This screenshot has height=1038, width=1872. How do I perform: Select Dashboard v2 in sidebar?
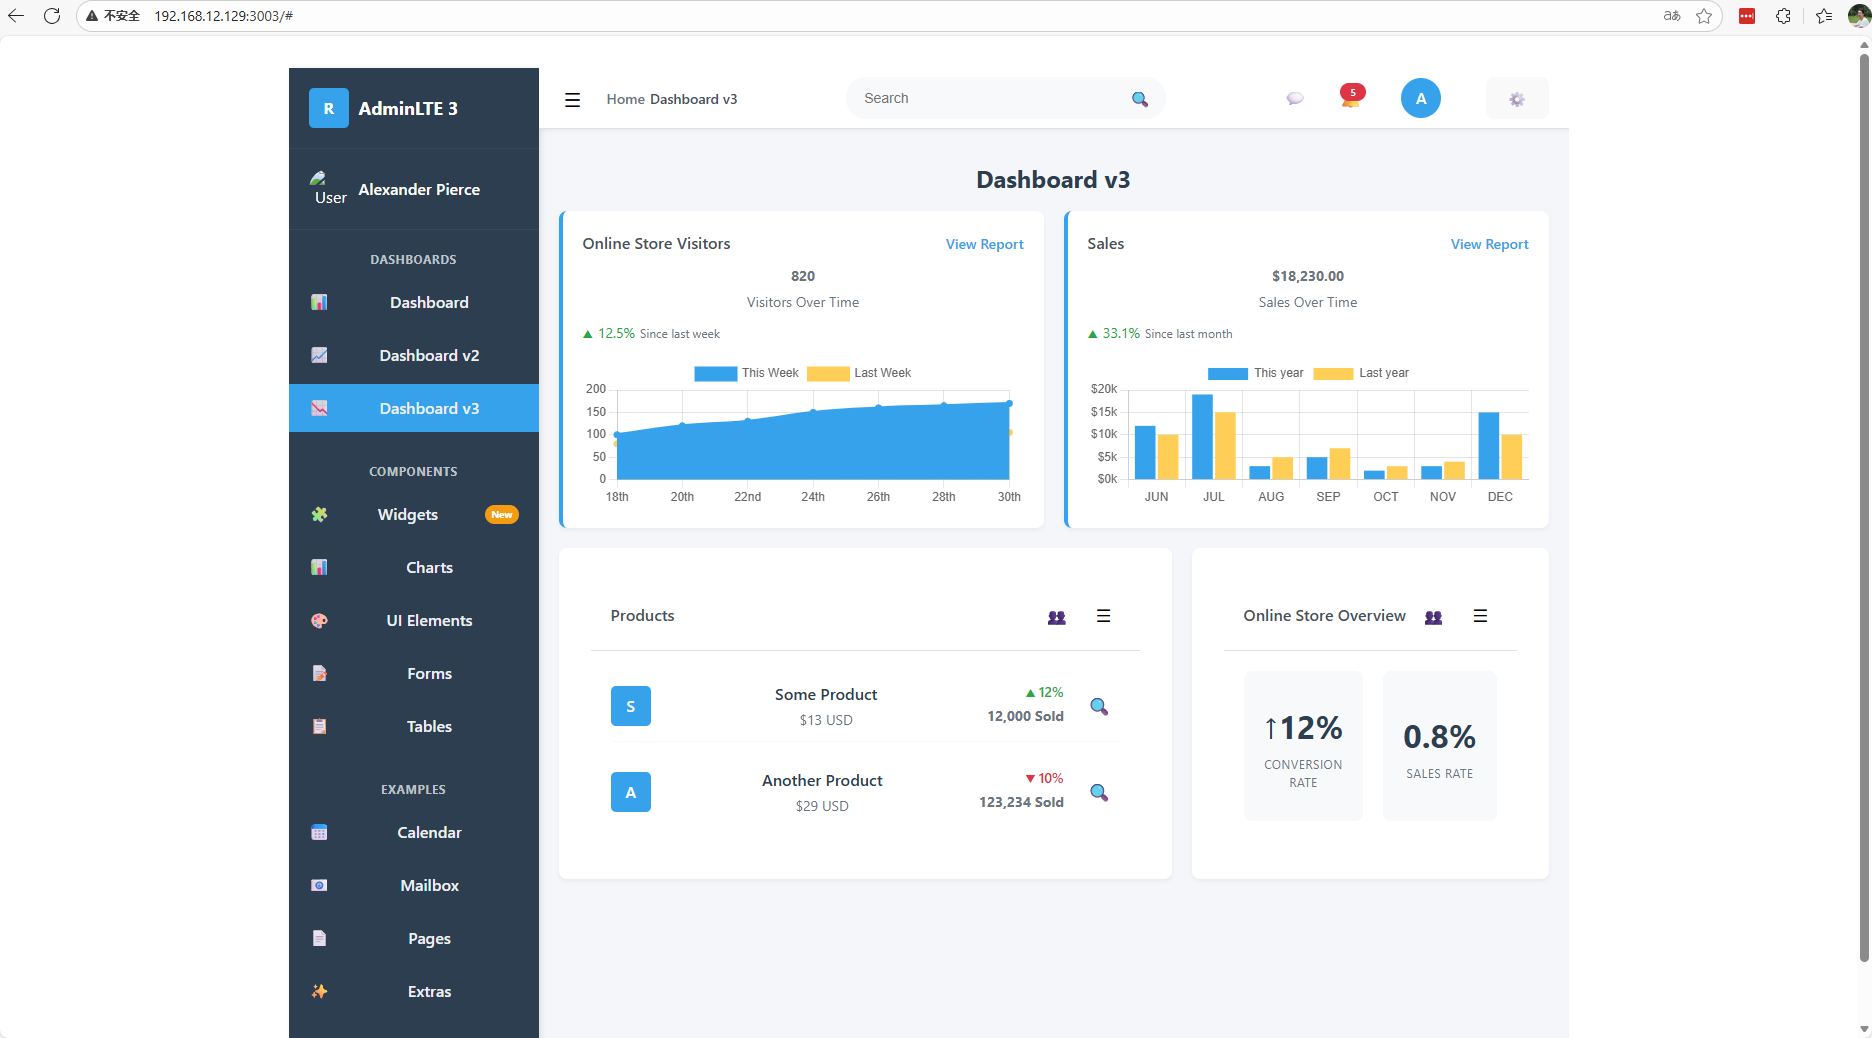tap(429, 356)
